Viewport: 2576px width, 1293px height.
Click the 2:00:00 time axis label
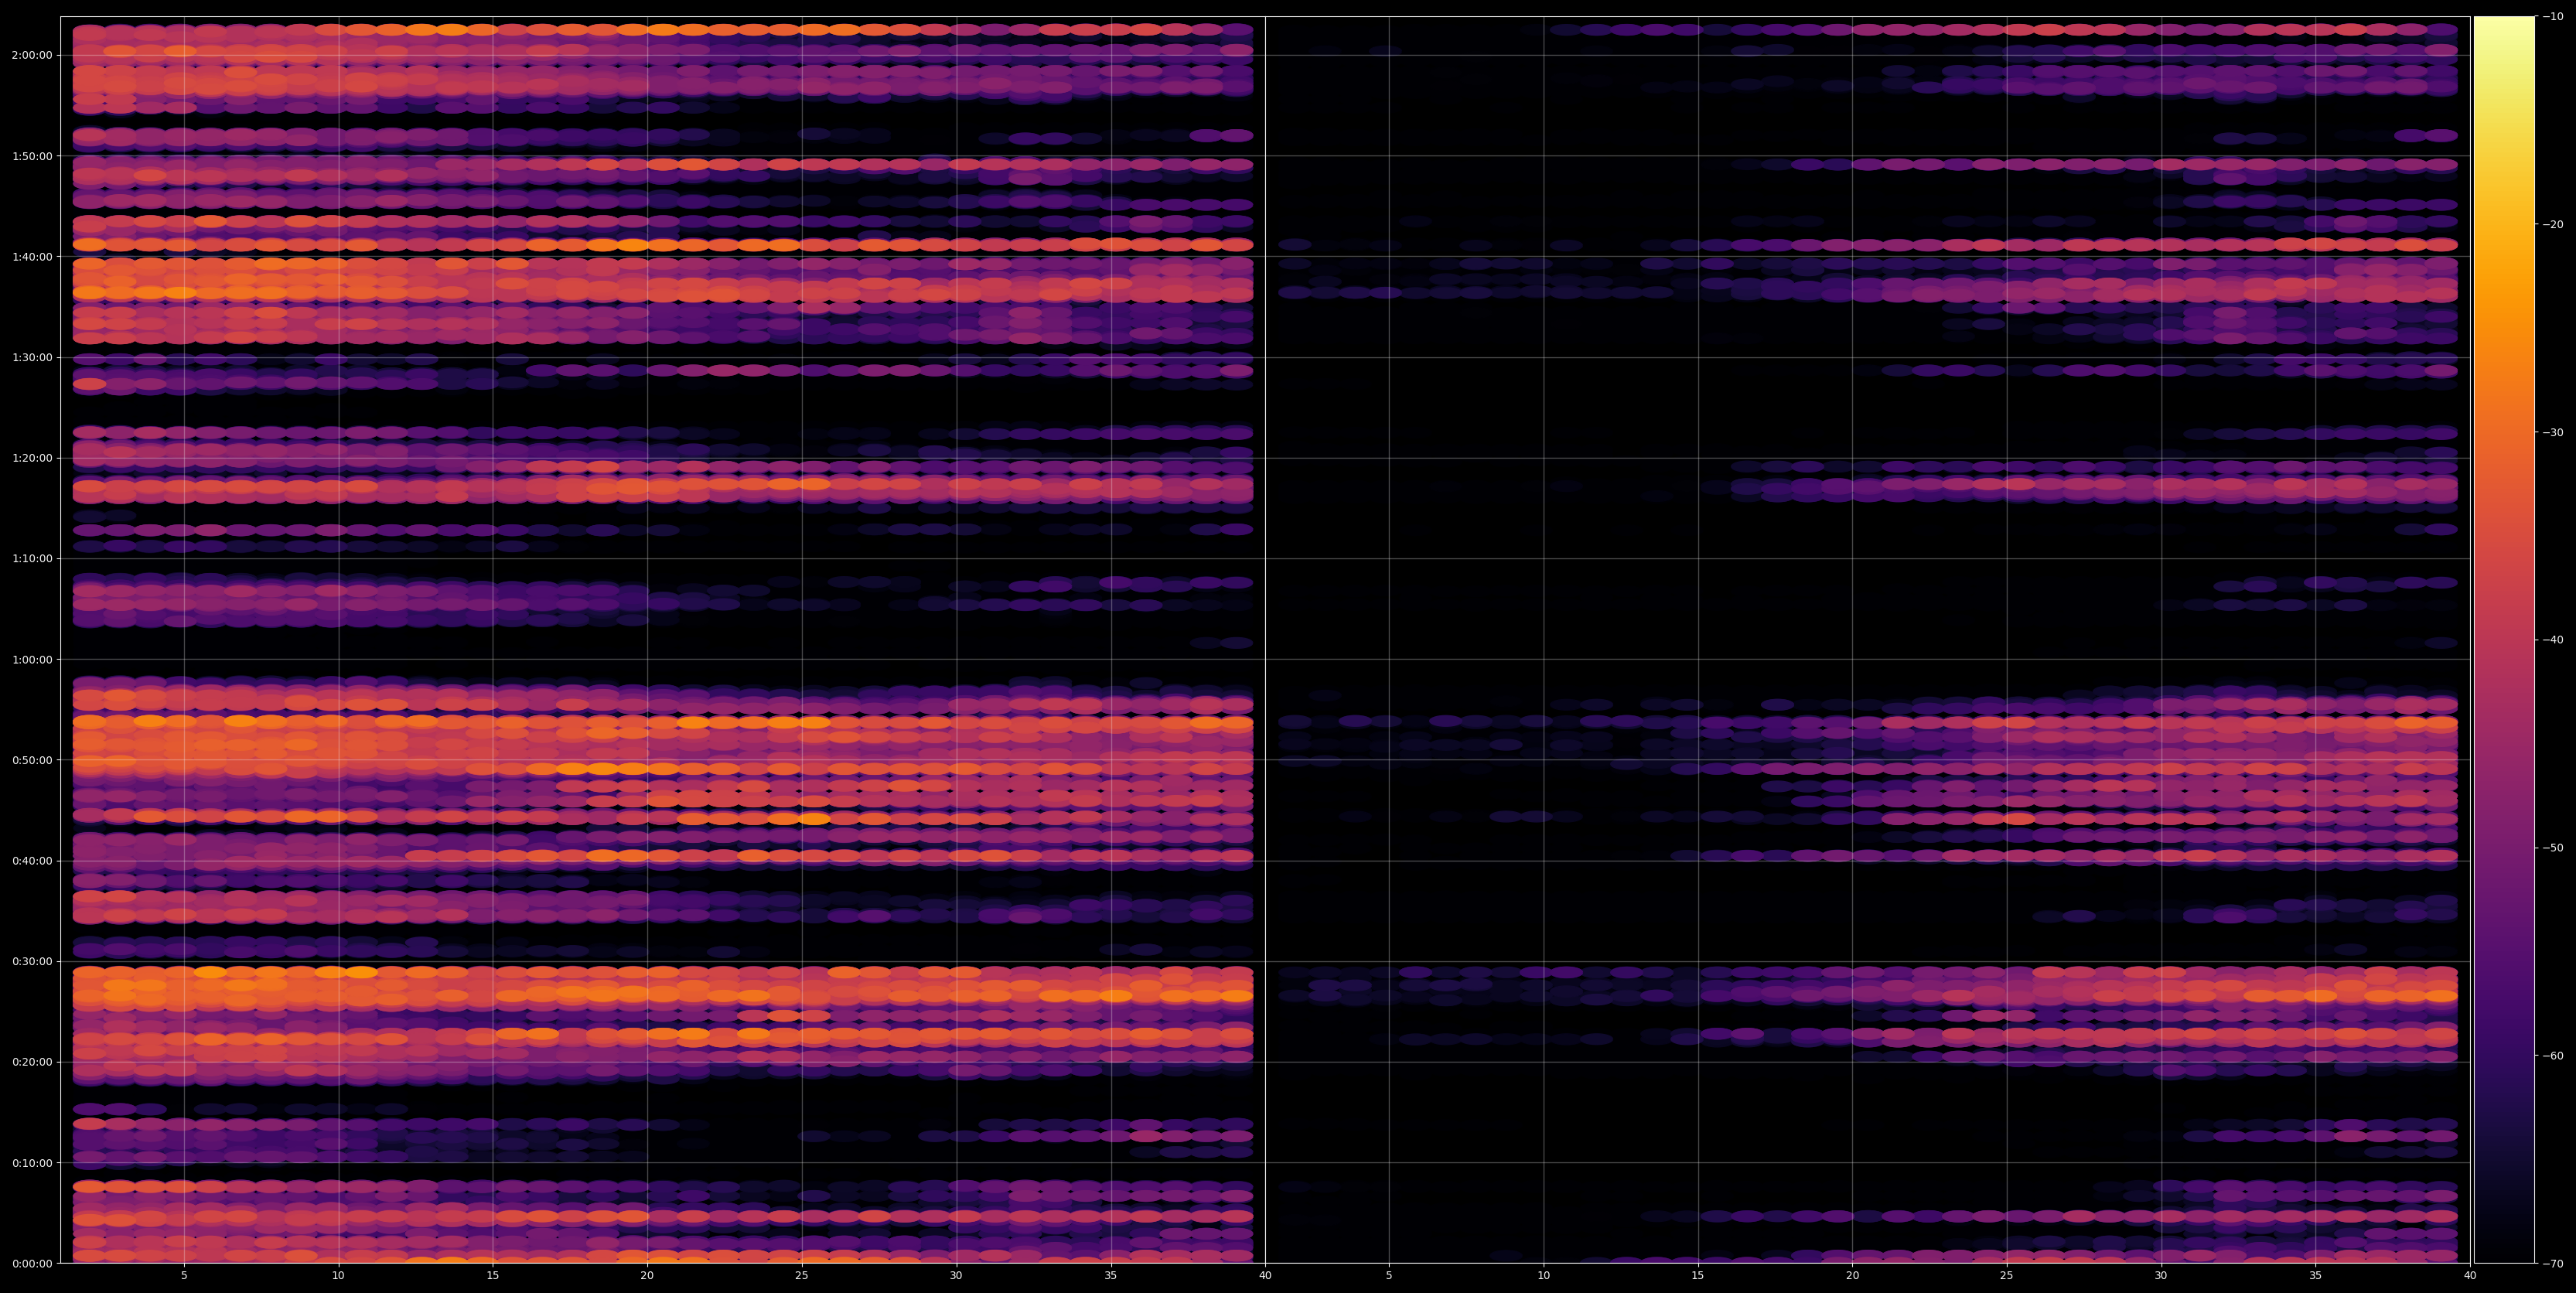(x=33, y=55)
